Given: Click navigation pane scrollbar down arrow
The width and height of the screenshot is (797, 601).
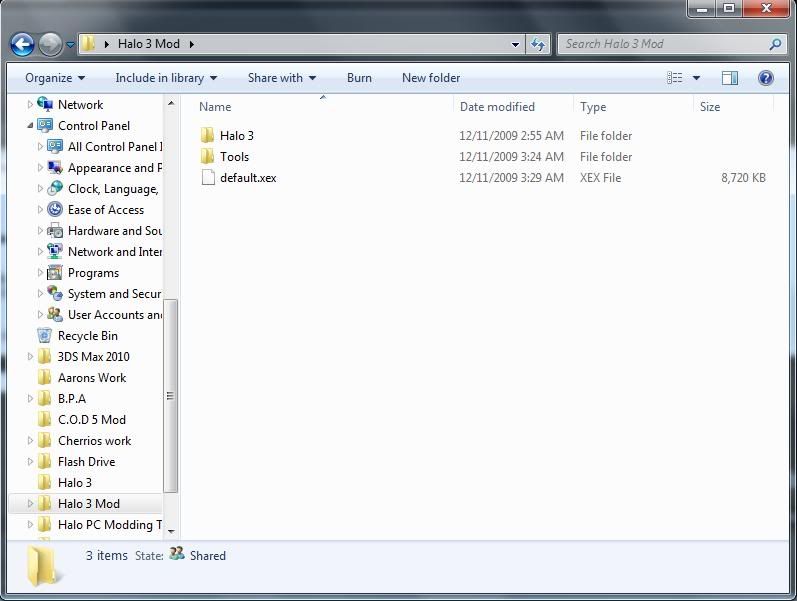Looking at the screenshot, I should 171,531.
